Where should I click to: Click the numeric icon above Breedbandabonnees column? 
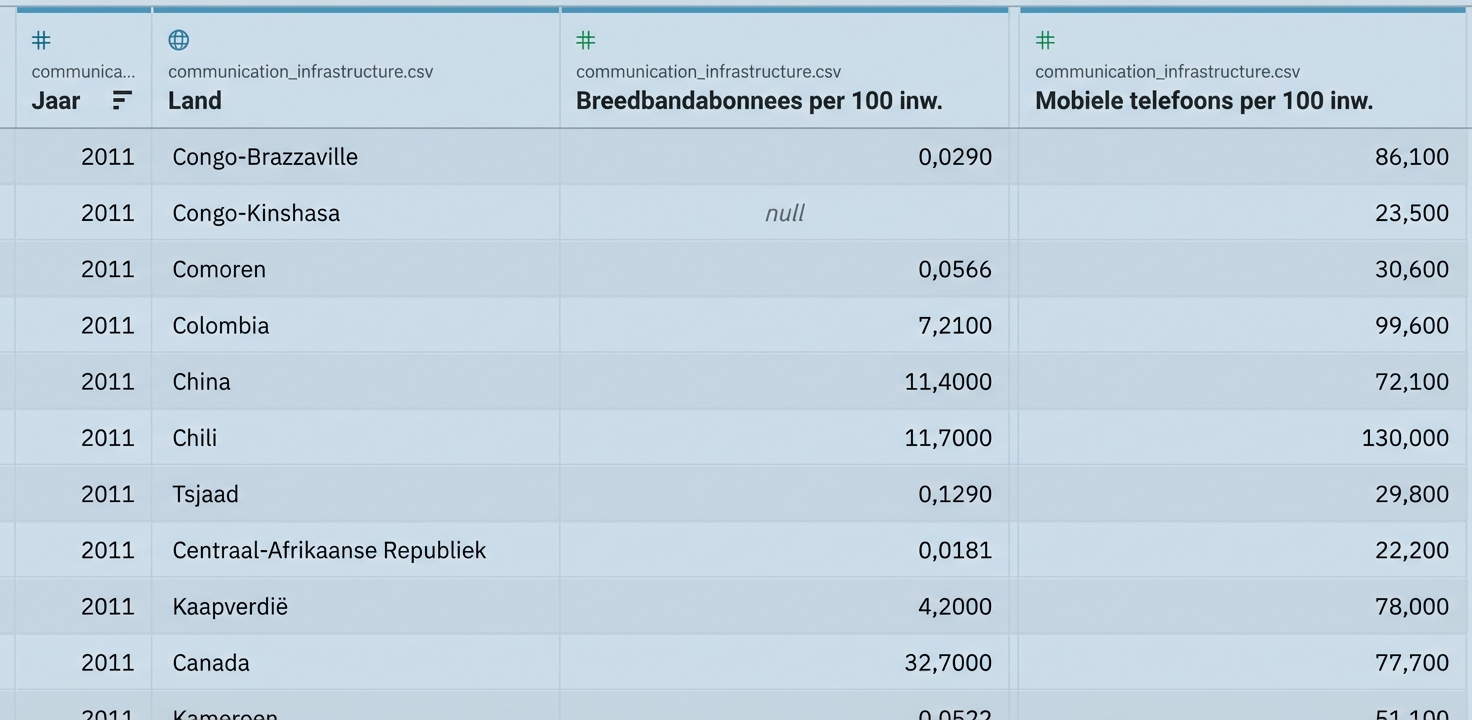click(x=585, y=40)
